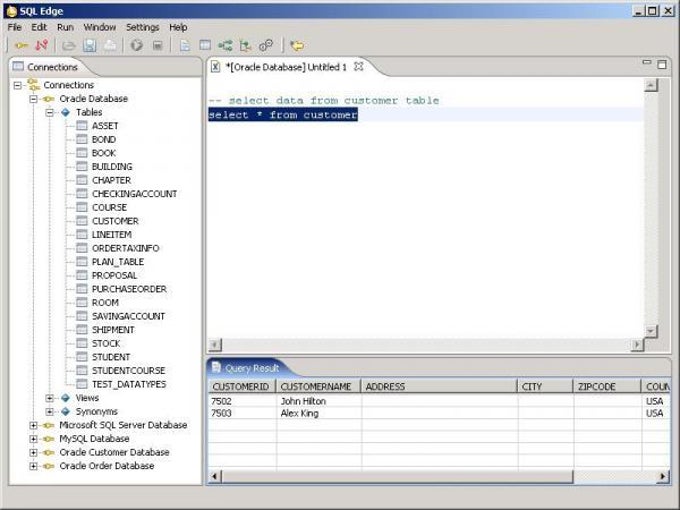Select the CHECKINGACCOUNT table
Viewport: 680px width, 510px height.
(x=134, y=194)
